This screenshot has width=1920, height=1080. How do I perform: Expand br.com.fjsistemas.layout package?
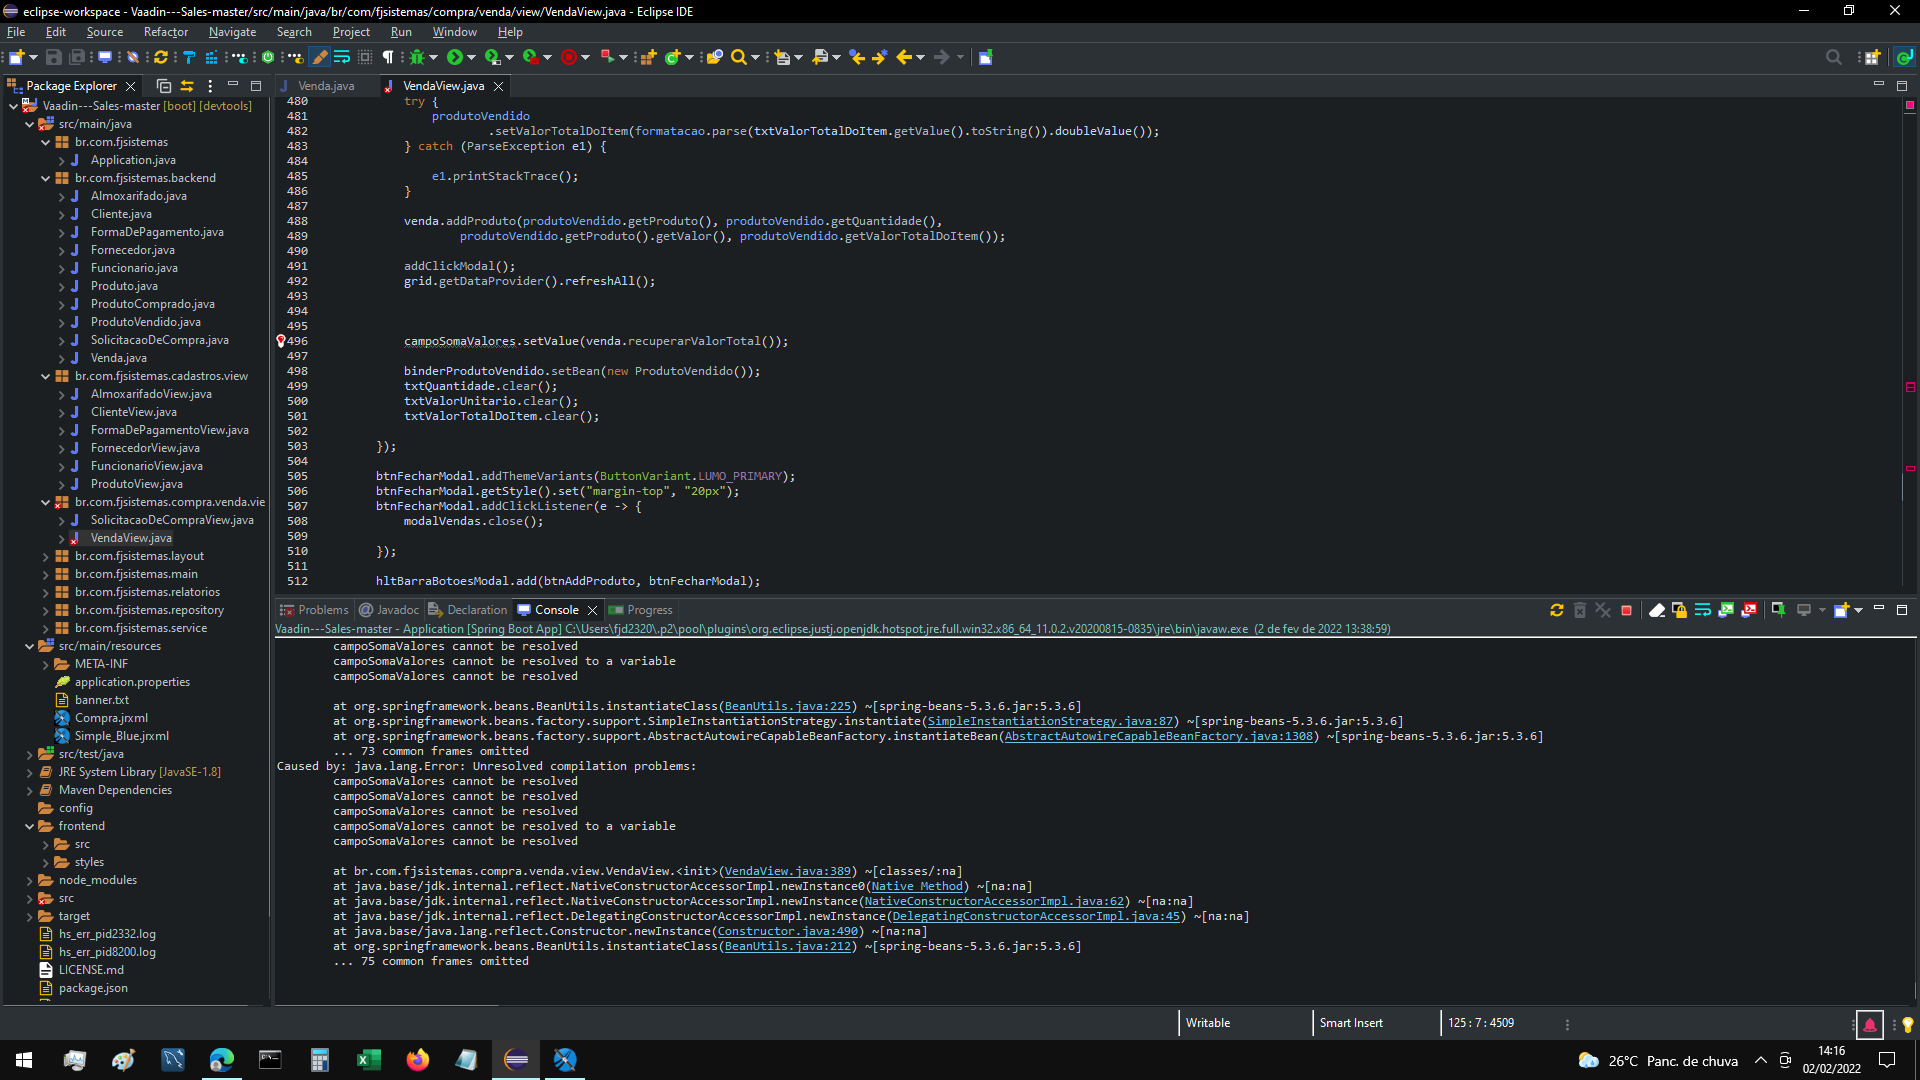(45, 556)
